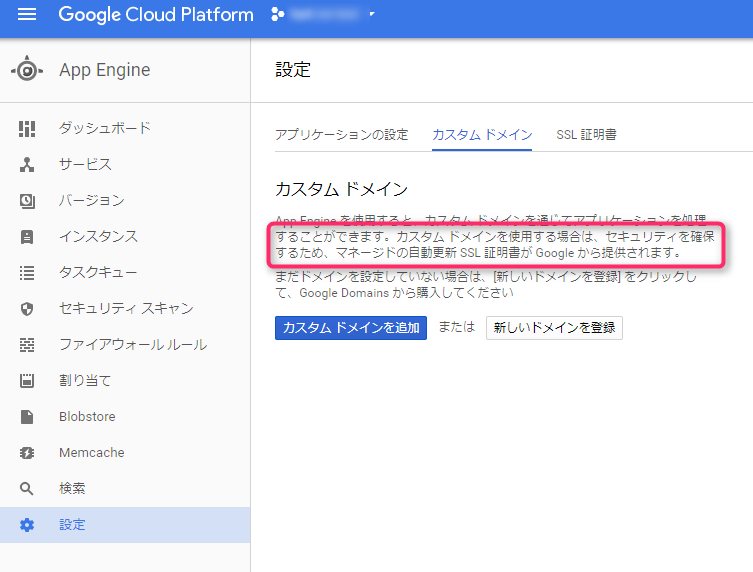Image resolution: width=753 pixels, height=572 pixels.
Task: Click the Google Cloud Platform title
Action: click(156, 14)
